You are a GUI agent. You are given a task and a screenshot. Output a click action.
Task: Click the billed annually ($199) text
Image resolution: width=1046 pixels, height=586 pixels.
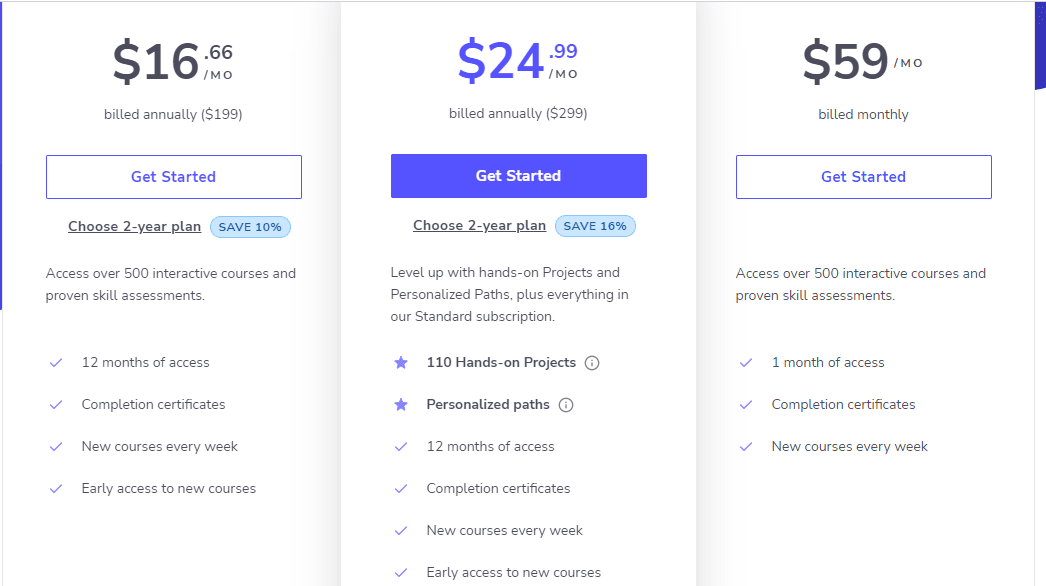[x=173, y=114]
